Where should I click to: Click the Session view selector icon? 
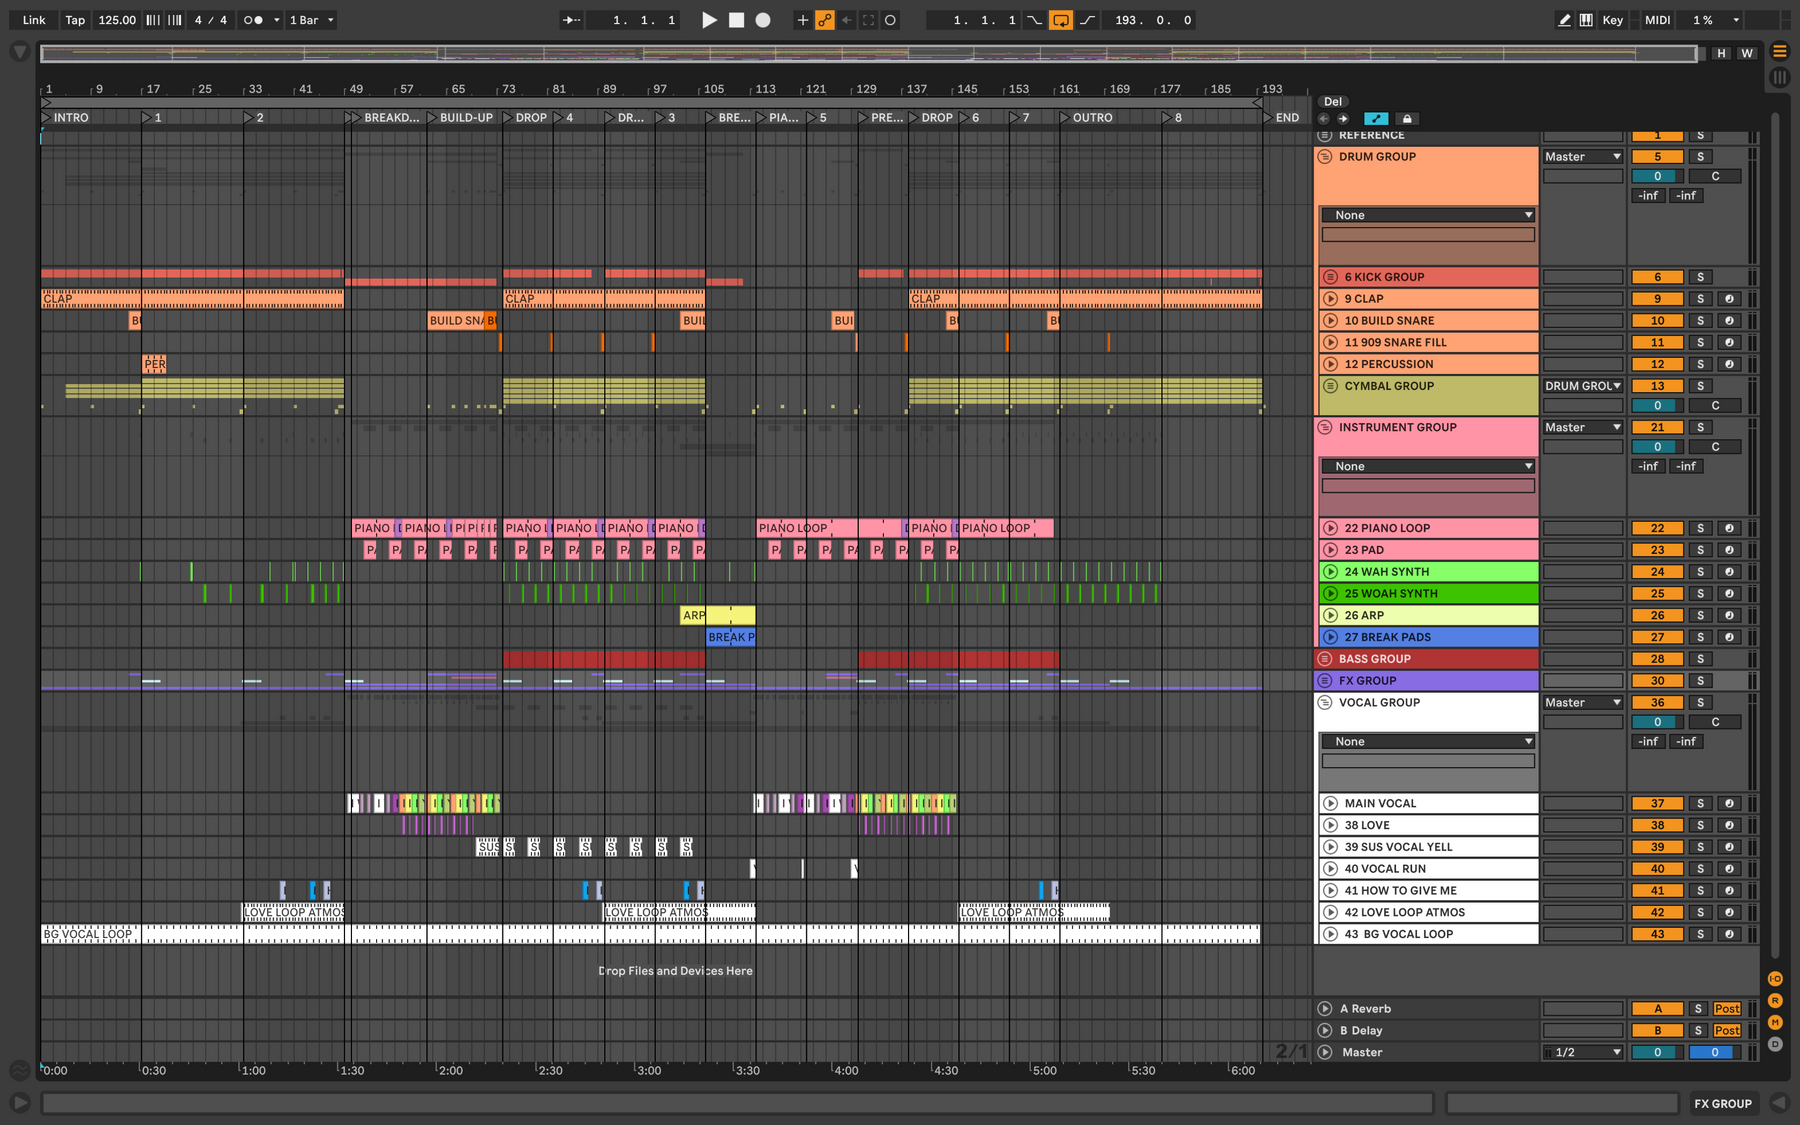click(1780, 77)
